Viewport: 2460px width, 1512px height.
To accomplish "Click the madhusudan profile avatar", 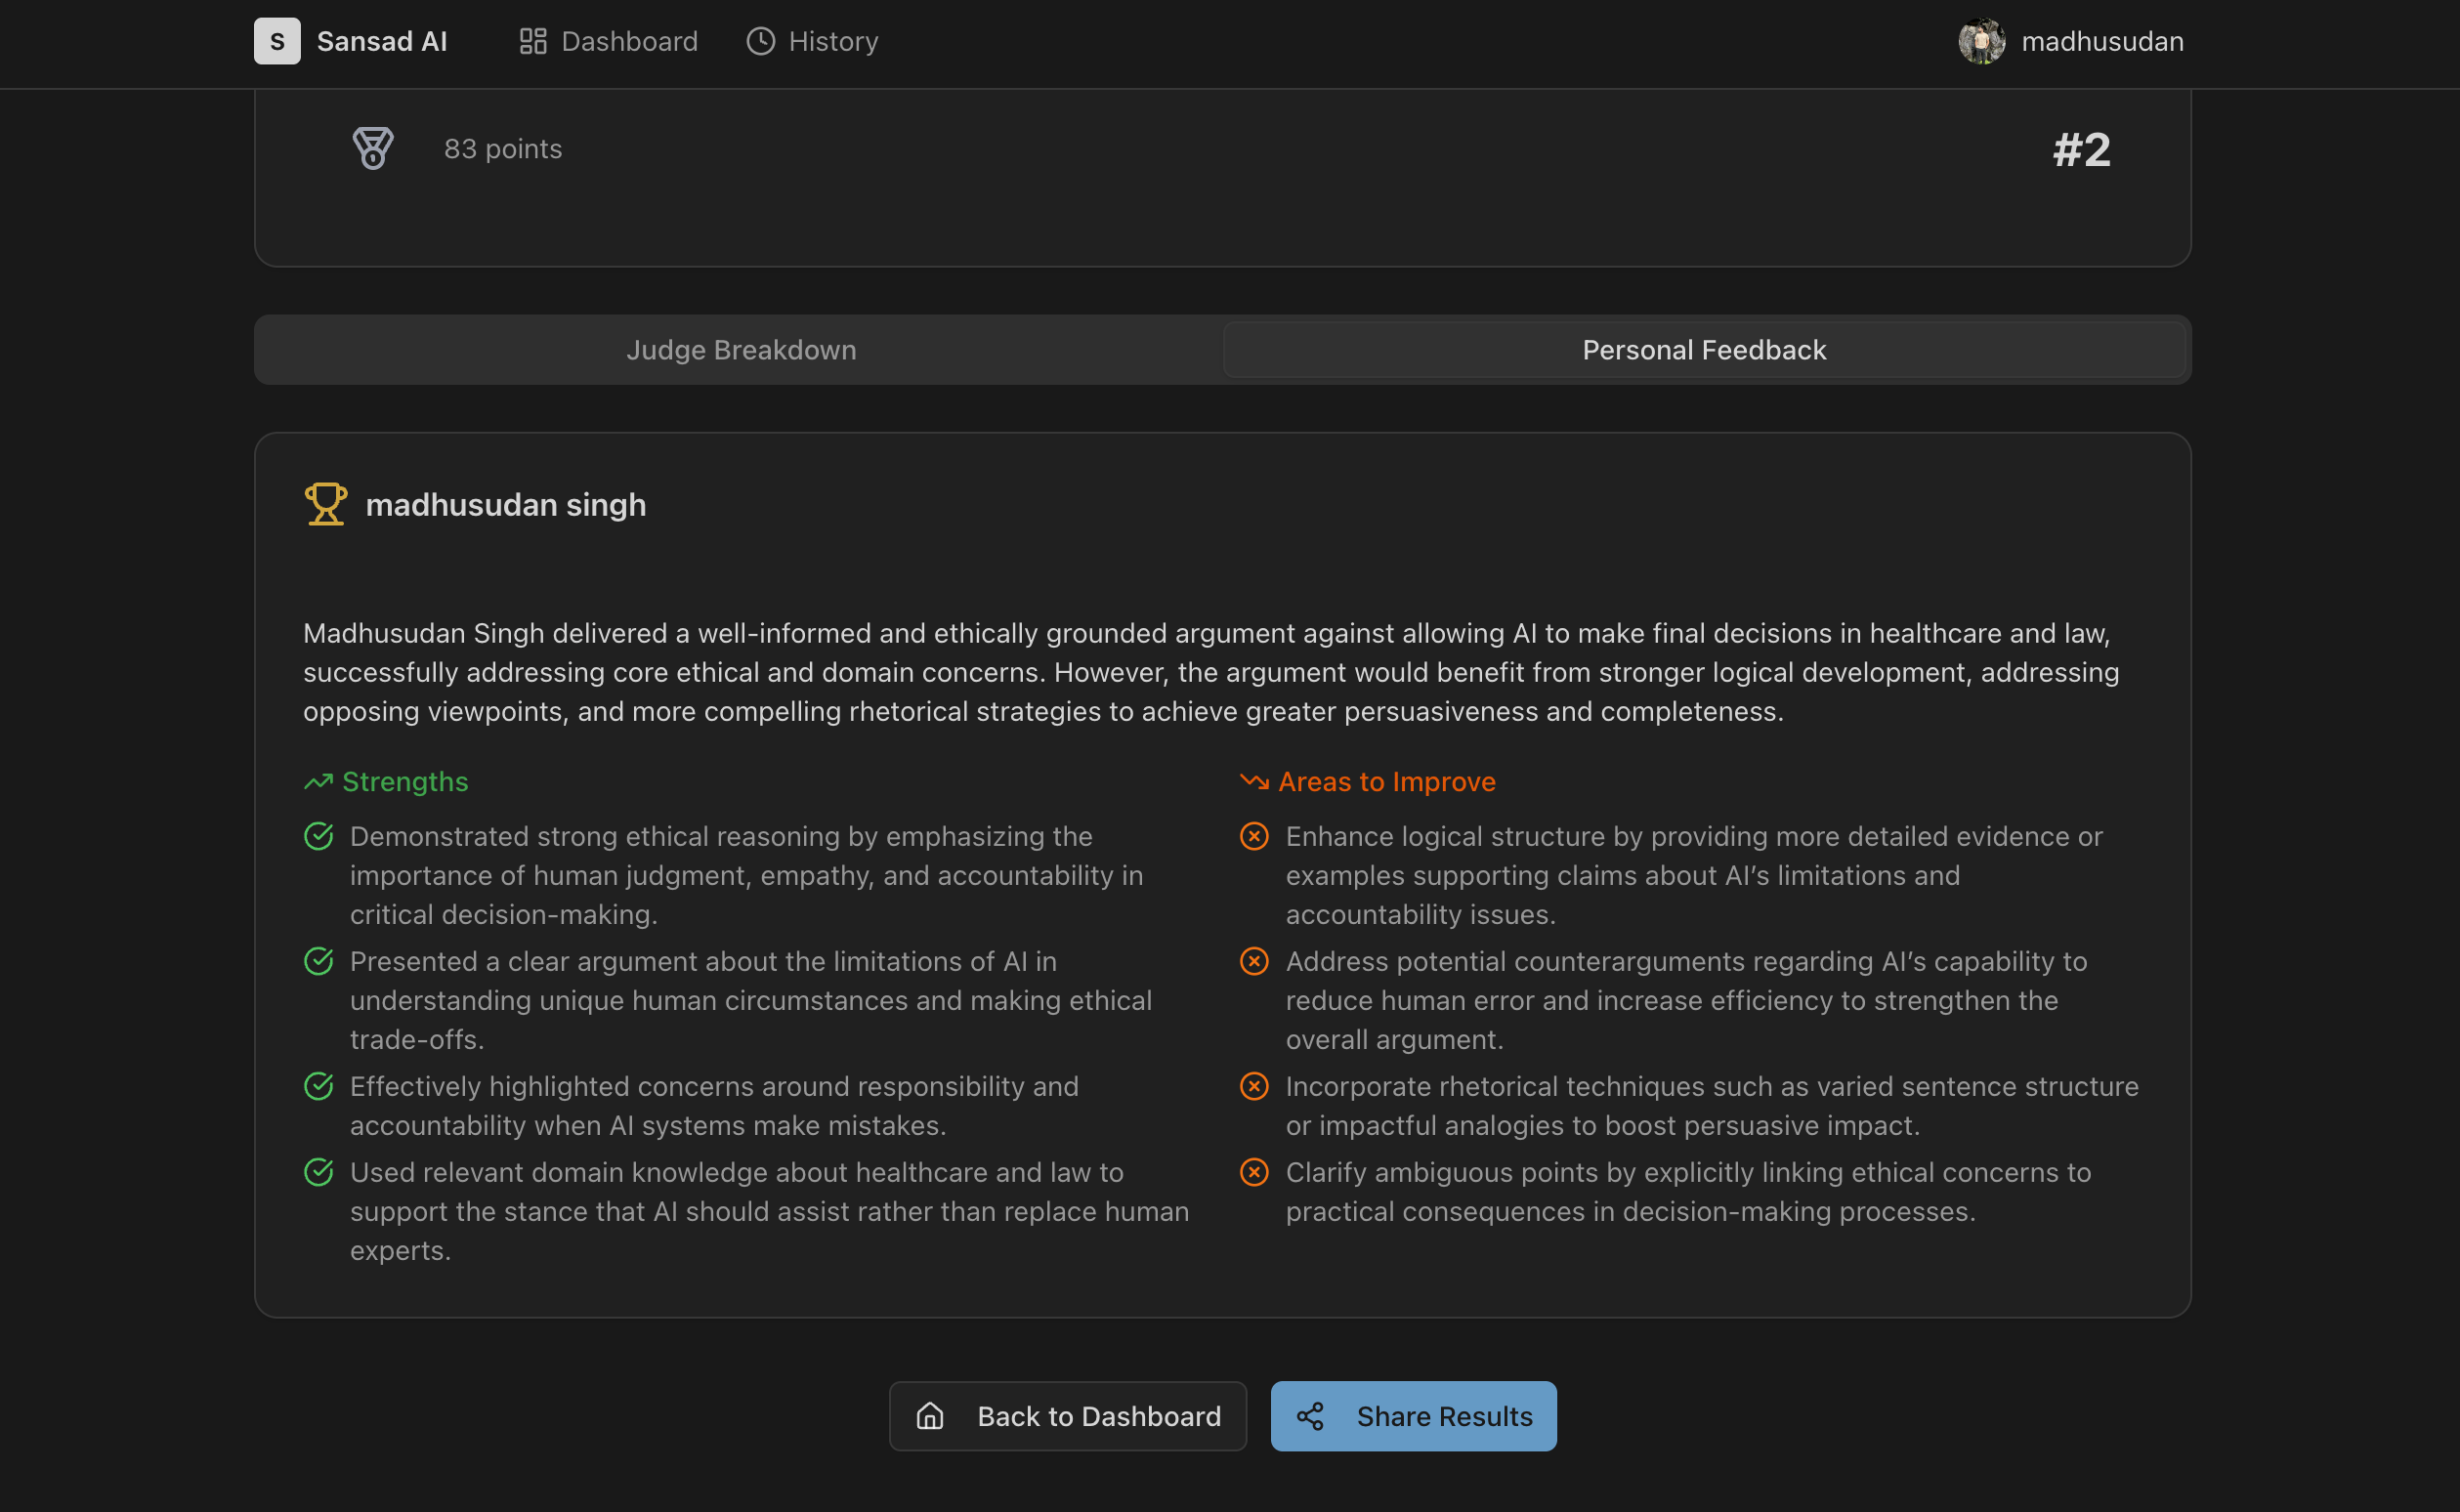I will click(1981, 41).
